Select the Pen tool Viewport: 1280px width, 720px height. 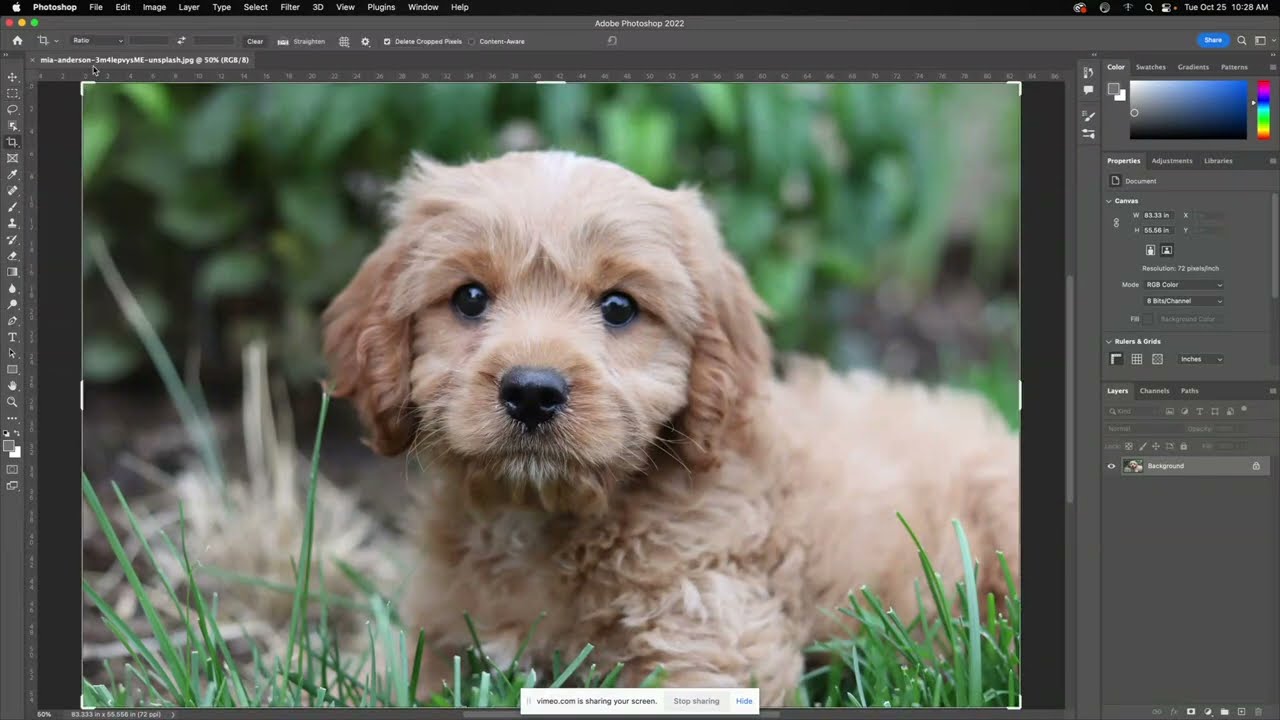click(x=13, y=321)
